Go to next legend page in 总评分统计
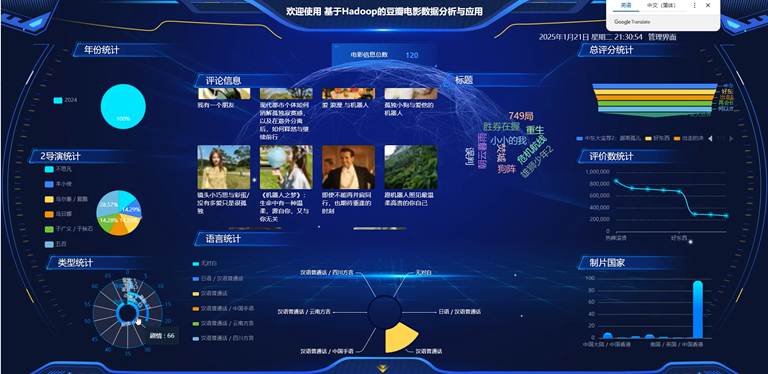Viewport: 768px width, 374px height. (x=731, y=139)
